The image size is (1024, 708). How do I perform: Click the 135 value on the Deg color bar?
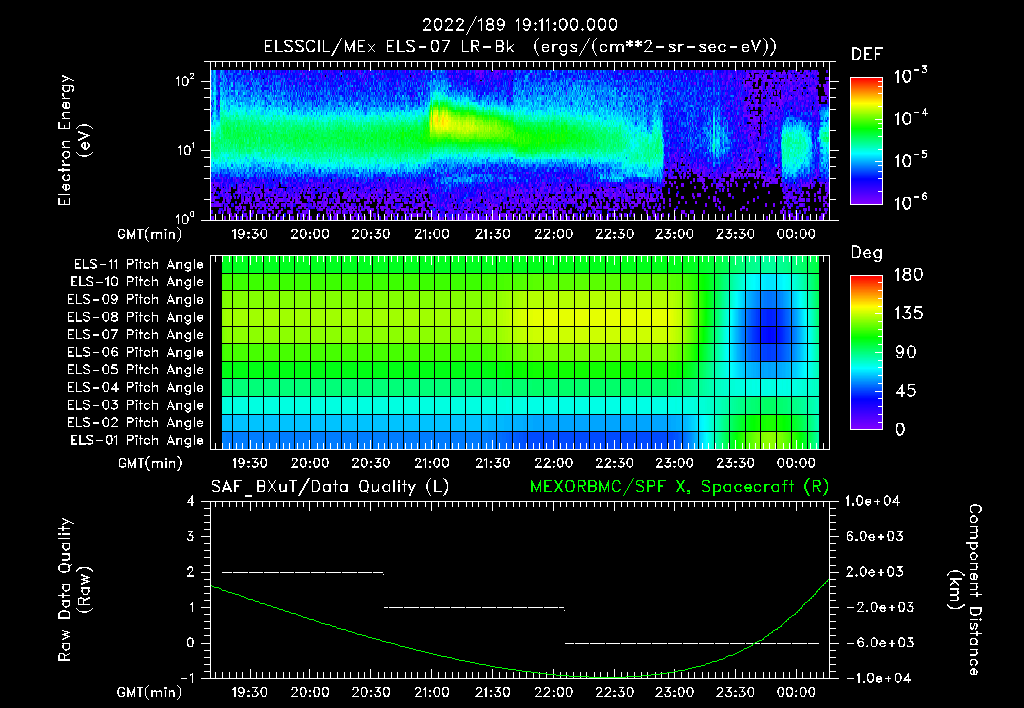pyautogui.click(x=908, y=314)
